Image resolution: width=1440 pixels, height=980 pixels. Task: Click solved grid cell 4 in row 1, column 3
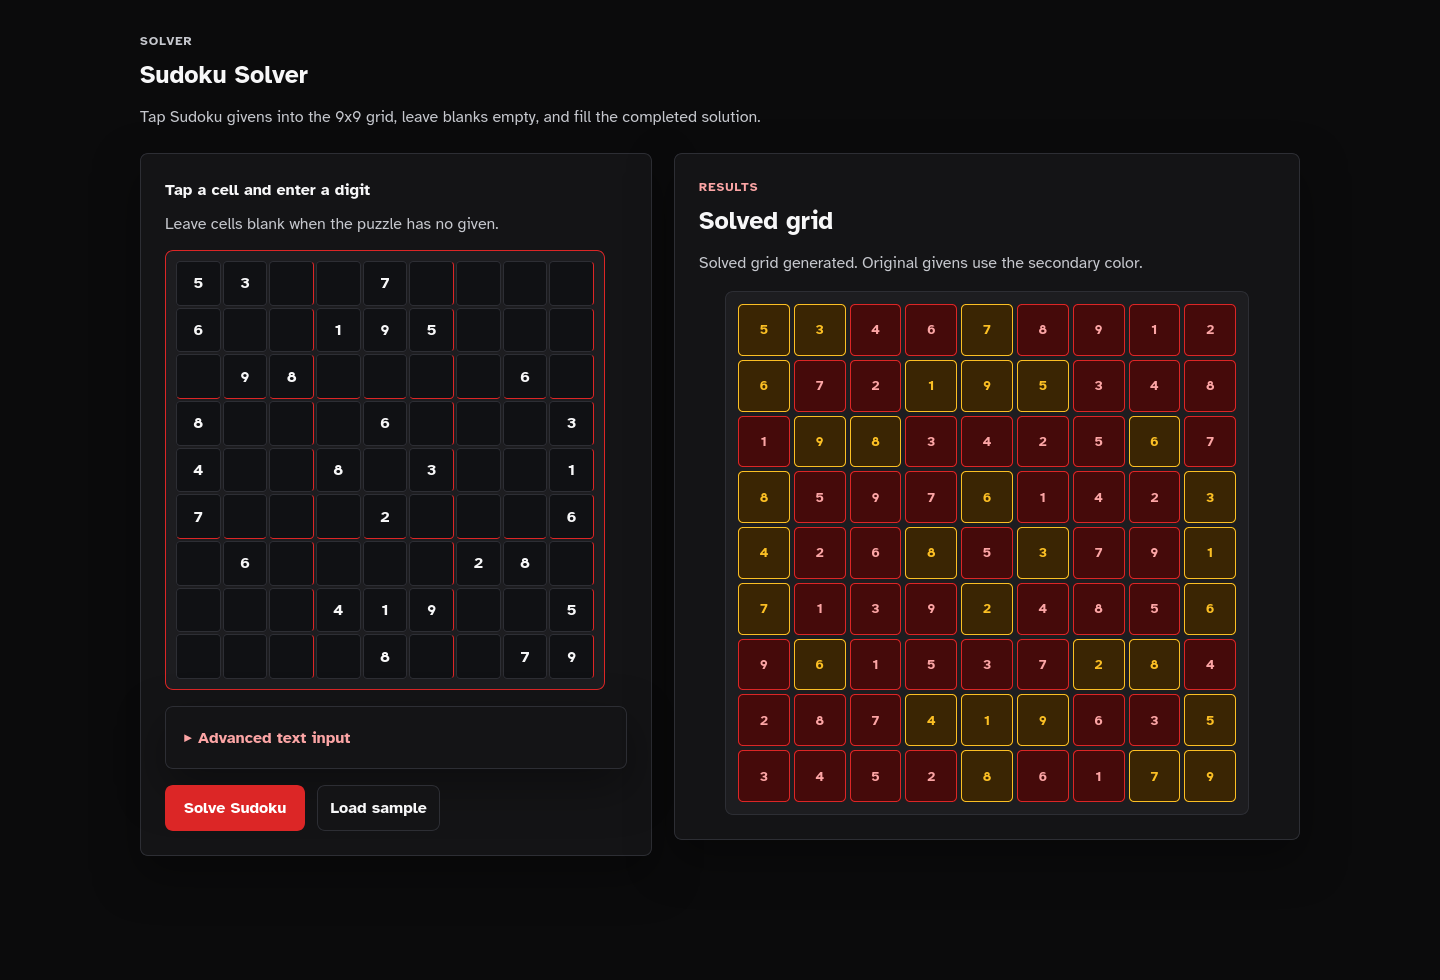[875, 330]
